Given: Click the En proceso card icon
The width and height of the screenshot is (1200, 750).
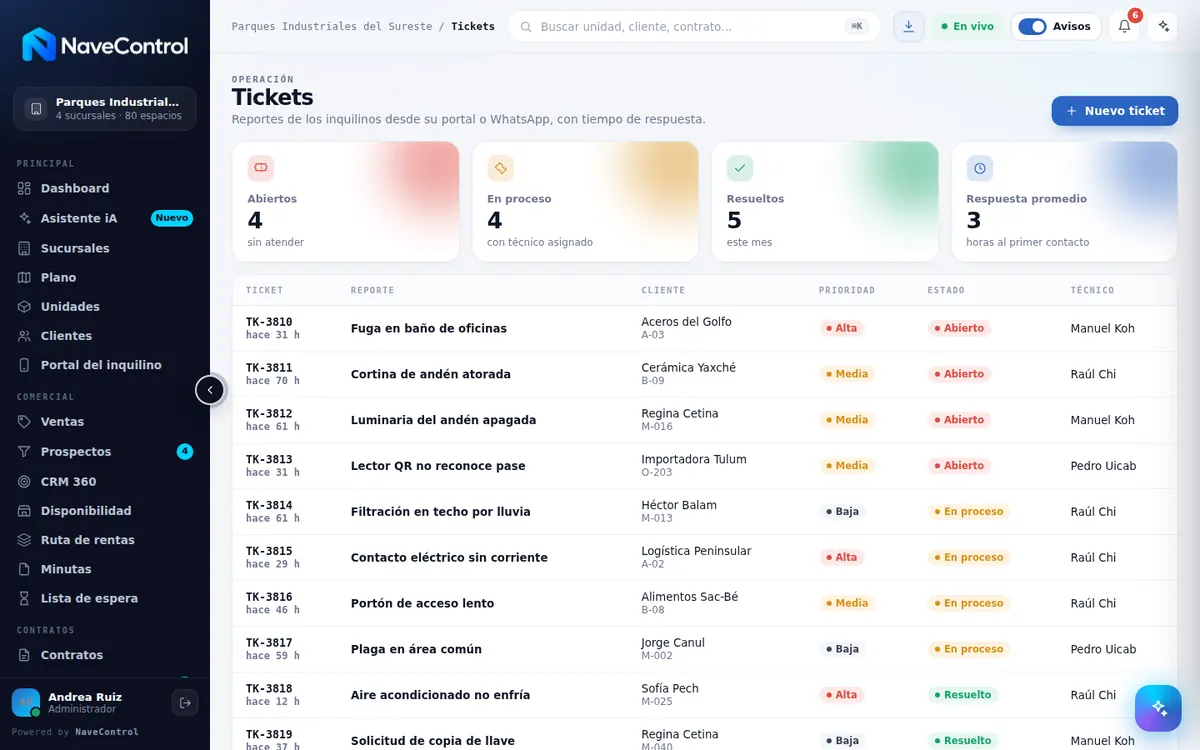Looking at the screenshot, I should 500,168.
